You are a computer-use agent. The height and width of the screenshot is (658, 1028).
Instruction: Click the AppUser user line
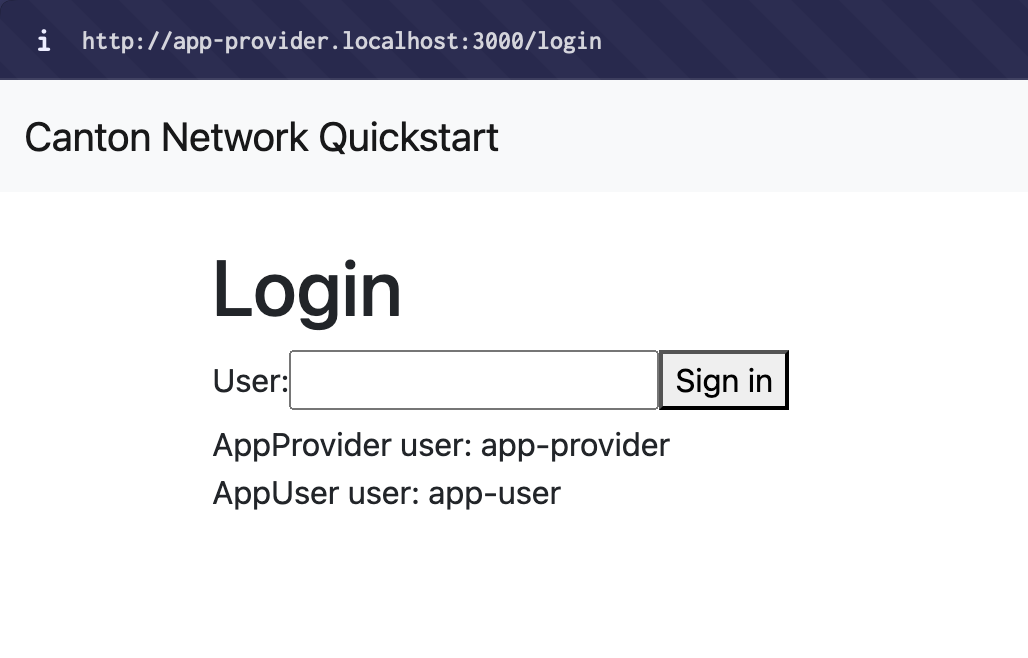[x=386, y=493]
